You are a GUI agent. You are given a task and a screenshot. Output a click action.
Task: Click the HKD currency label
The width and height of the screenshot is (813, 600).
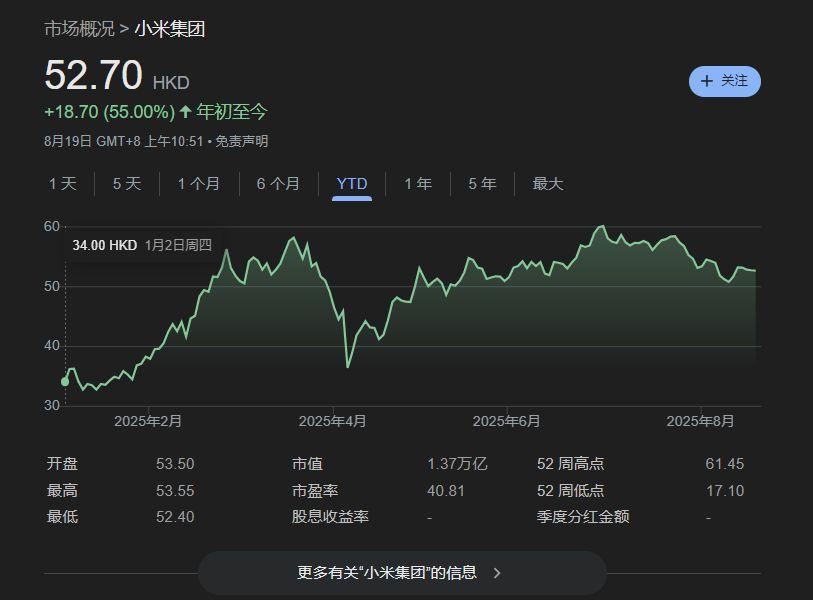171,83
